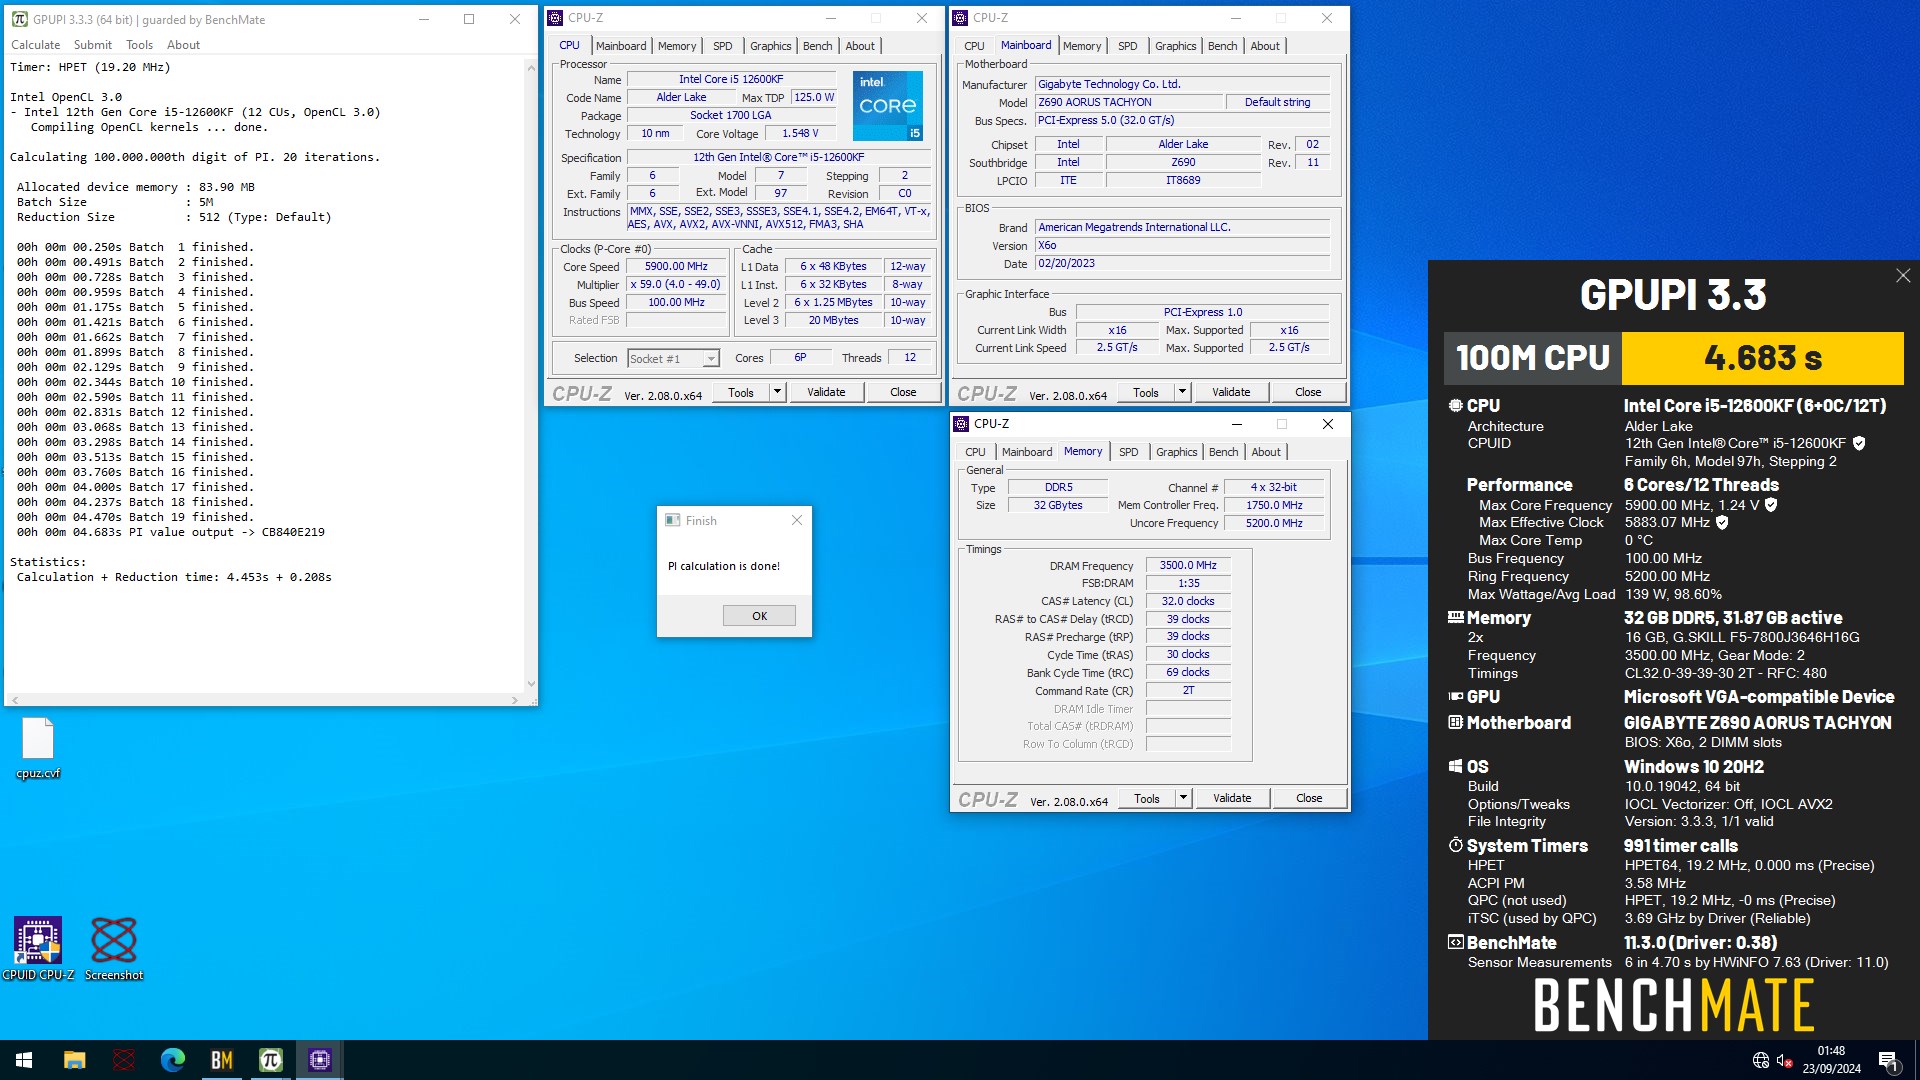1920x1080 pixels.
Task: Open the About menu in GPUPI
Action: click(183, 45)
